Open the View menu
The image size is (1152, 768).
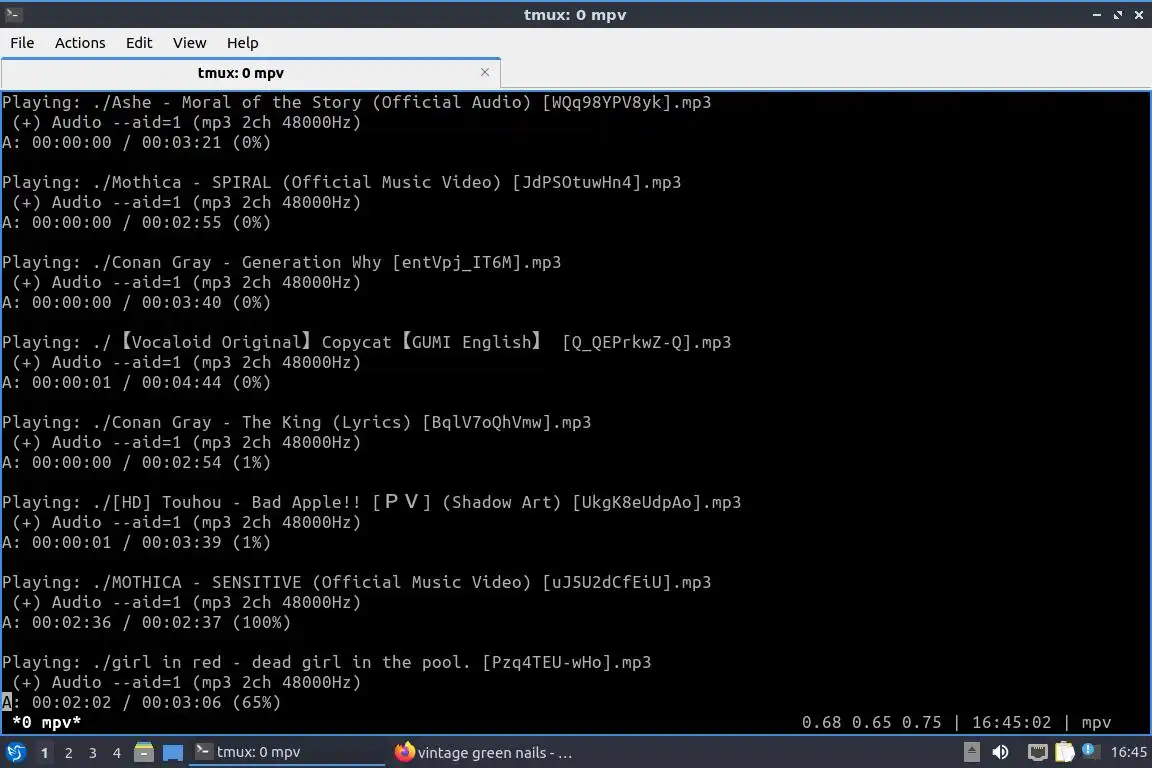190,43
